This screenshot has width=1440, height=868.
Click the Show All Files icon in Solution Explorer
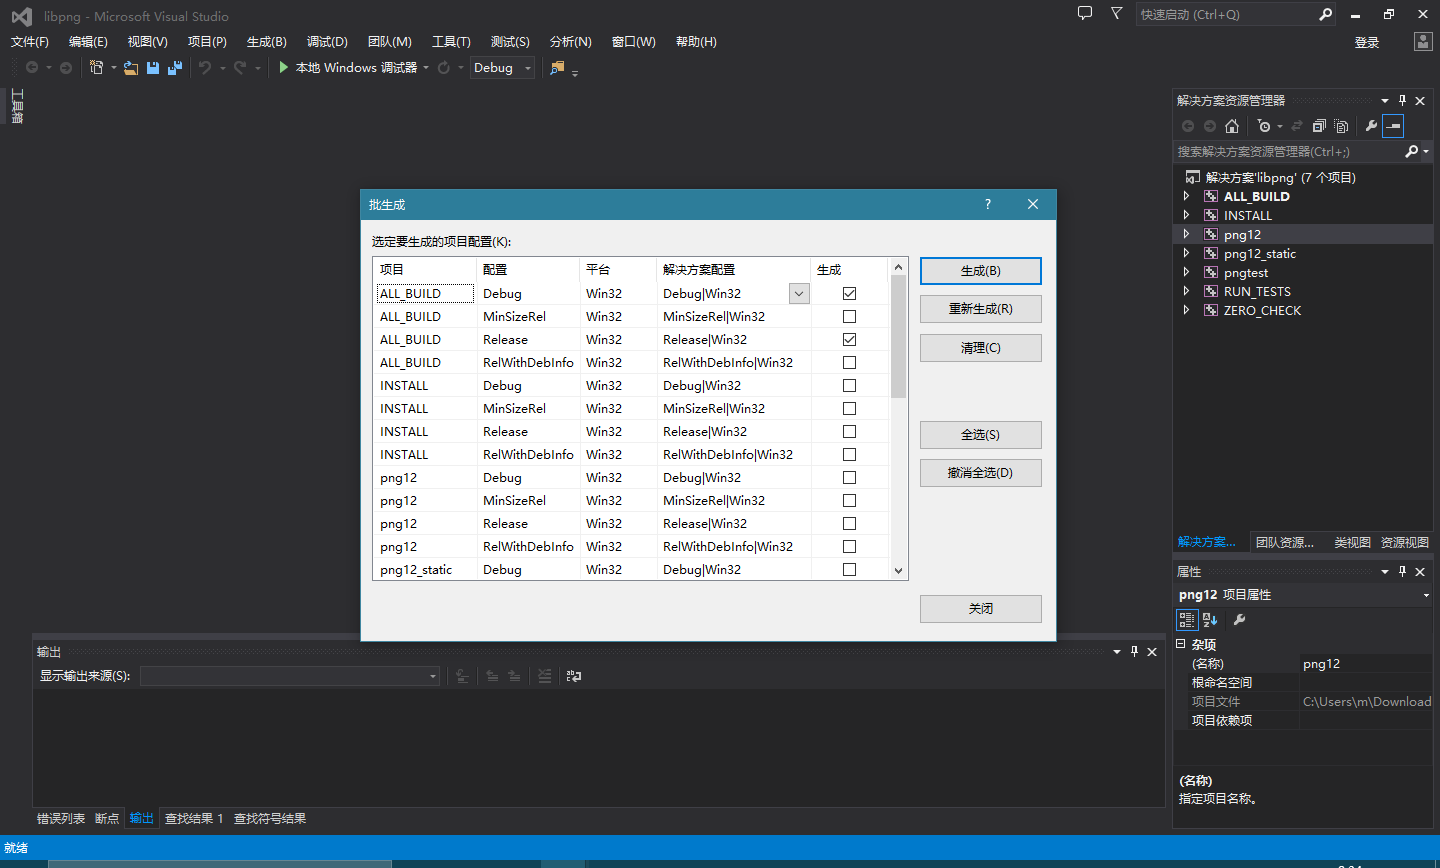coord(1342,126)
